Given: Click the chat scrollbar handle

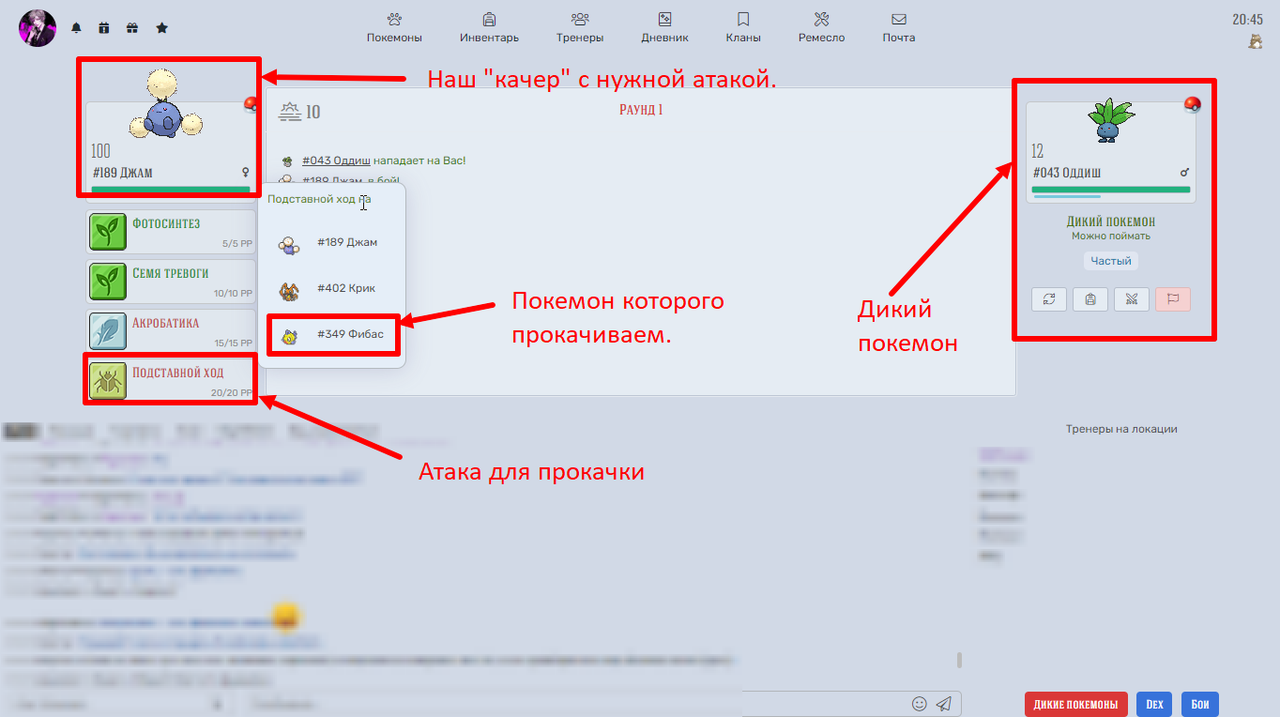Looking at the screenshot, I should click(959, 660).
